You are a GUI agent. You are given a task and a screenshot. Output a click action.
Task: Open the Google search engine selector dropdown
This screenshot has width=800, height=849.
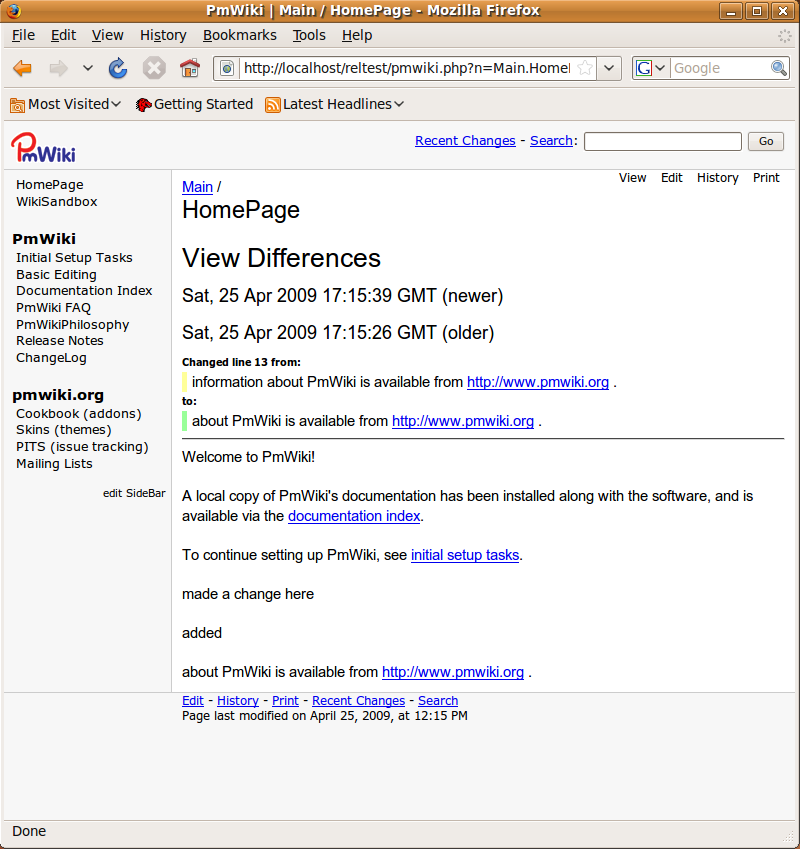coord(651,68)
